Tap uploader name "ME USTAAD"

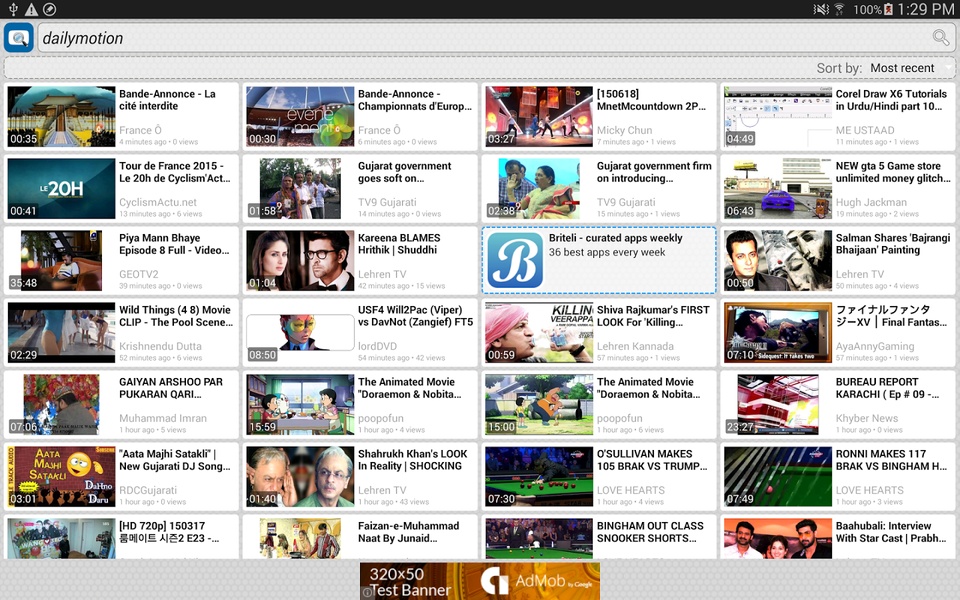pos(864,130)
